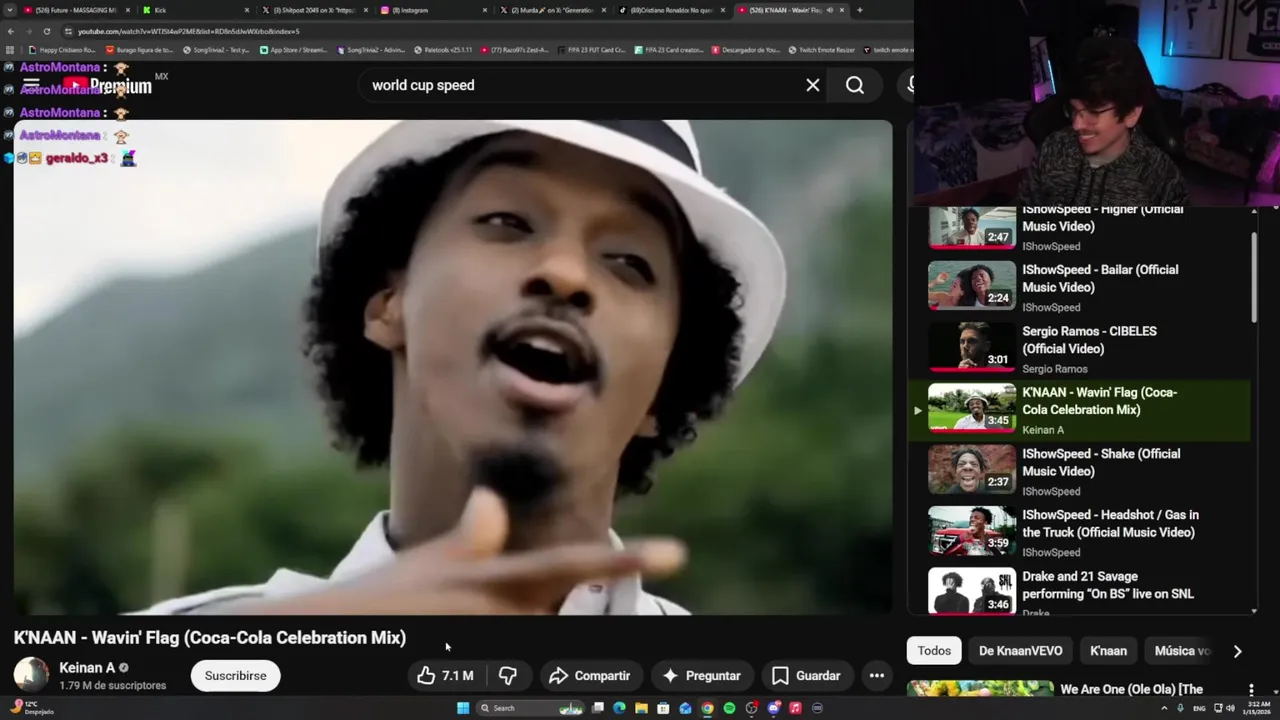Open Google Chrome from taskbar
Viewport: 1280px width, 720px height.
(707, 708)
